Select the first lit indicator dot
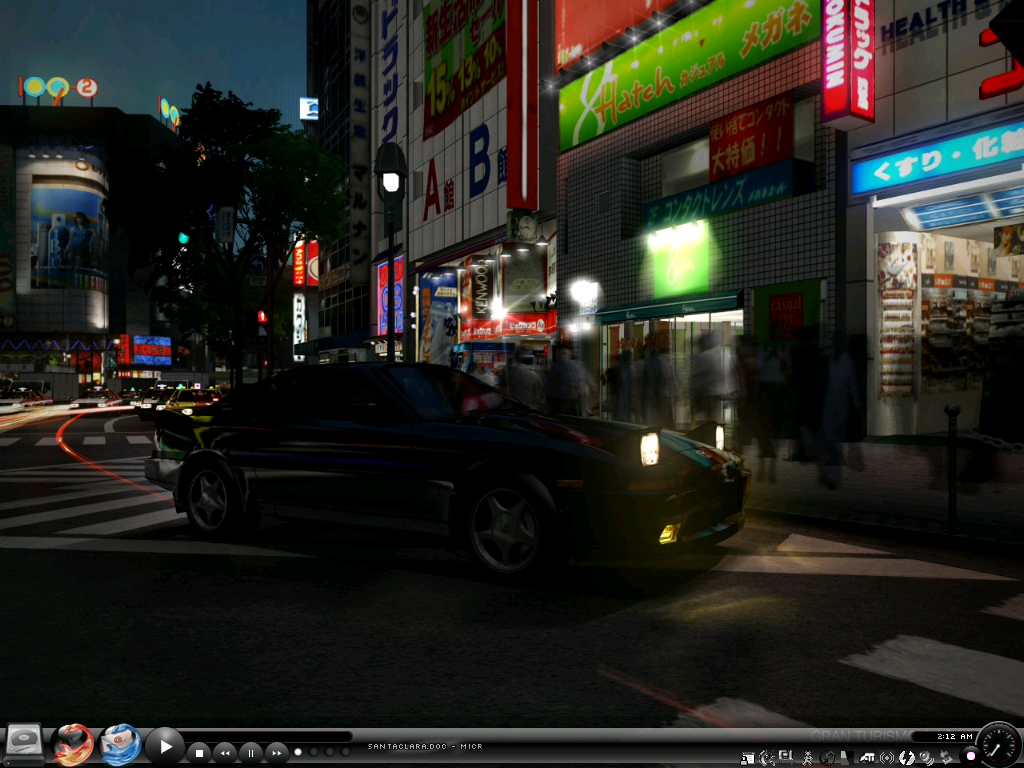 tap(298, 752)
